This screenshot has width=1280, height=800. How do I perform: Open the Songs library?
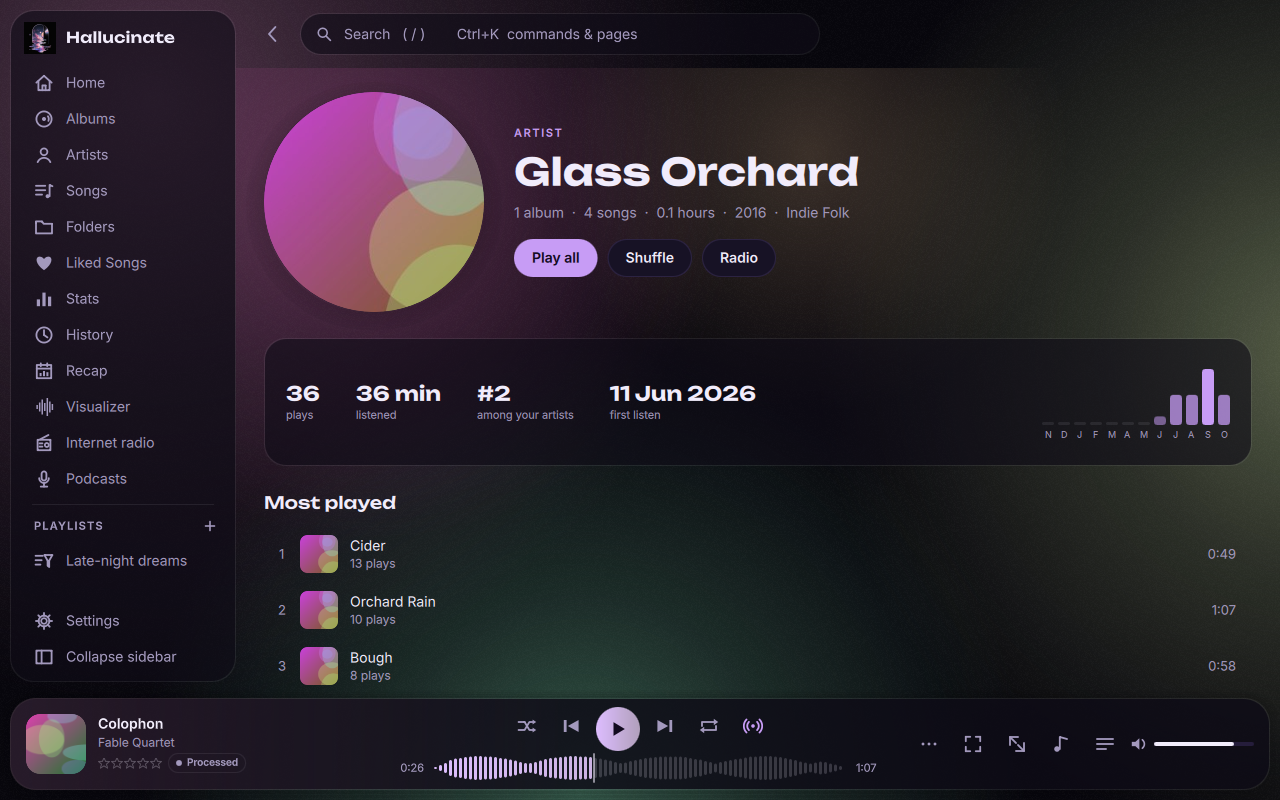click(123, 191)
